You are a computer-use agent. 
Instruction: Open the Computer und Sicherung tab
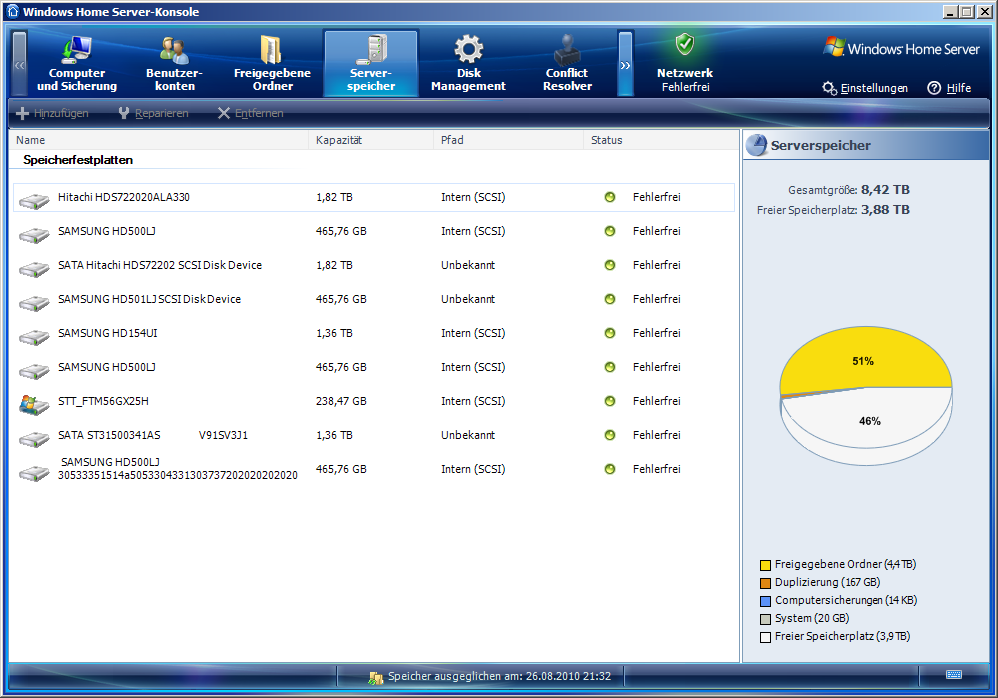(x=76, y=64)
